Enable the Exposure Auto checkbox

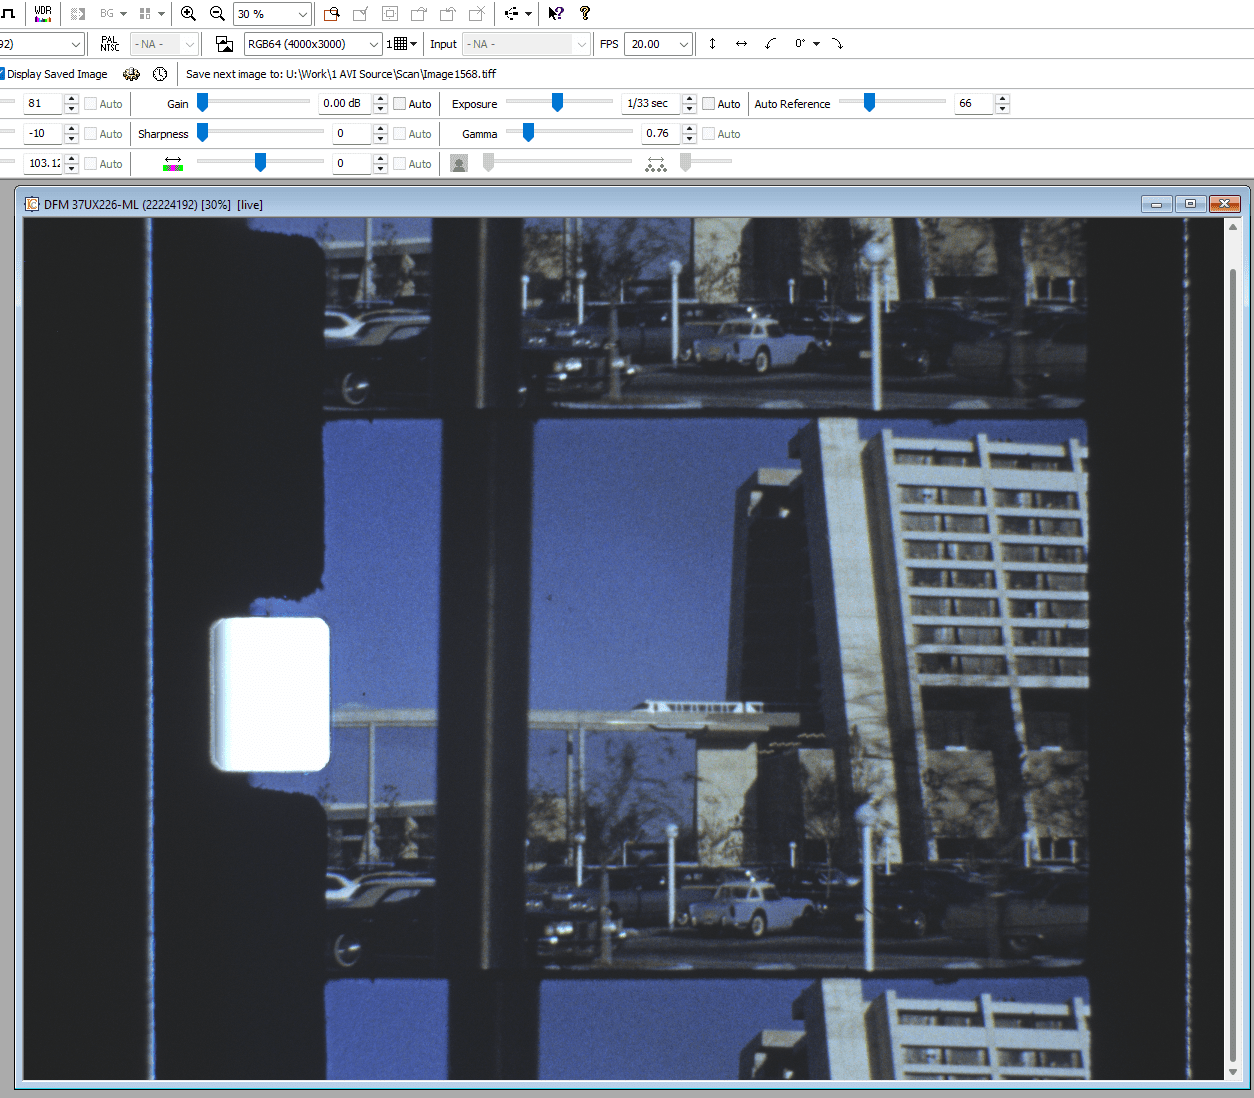pyautogui.click(x=709, y=104)
